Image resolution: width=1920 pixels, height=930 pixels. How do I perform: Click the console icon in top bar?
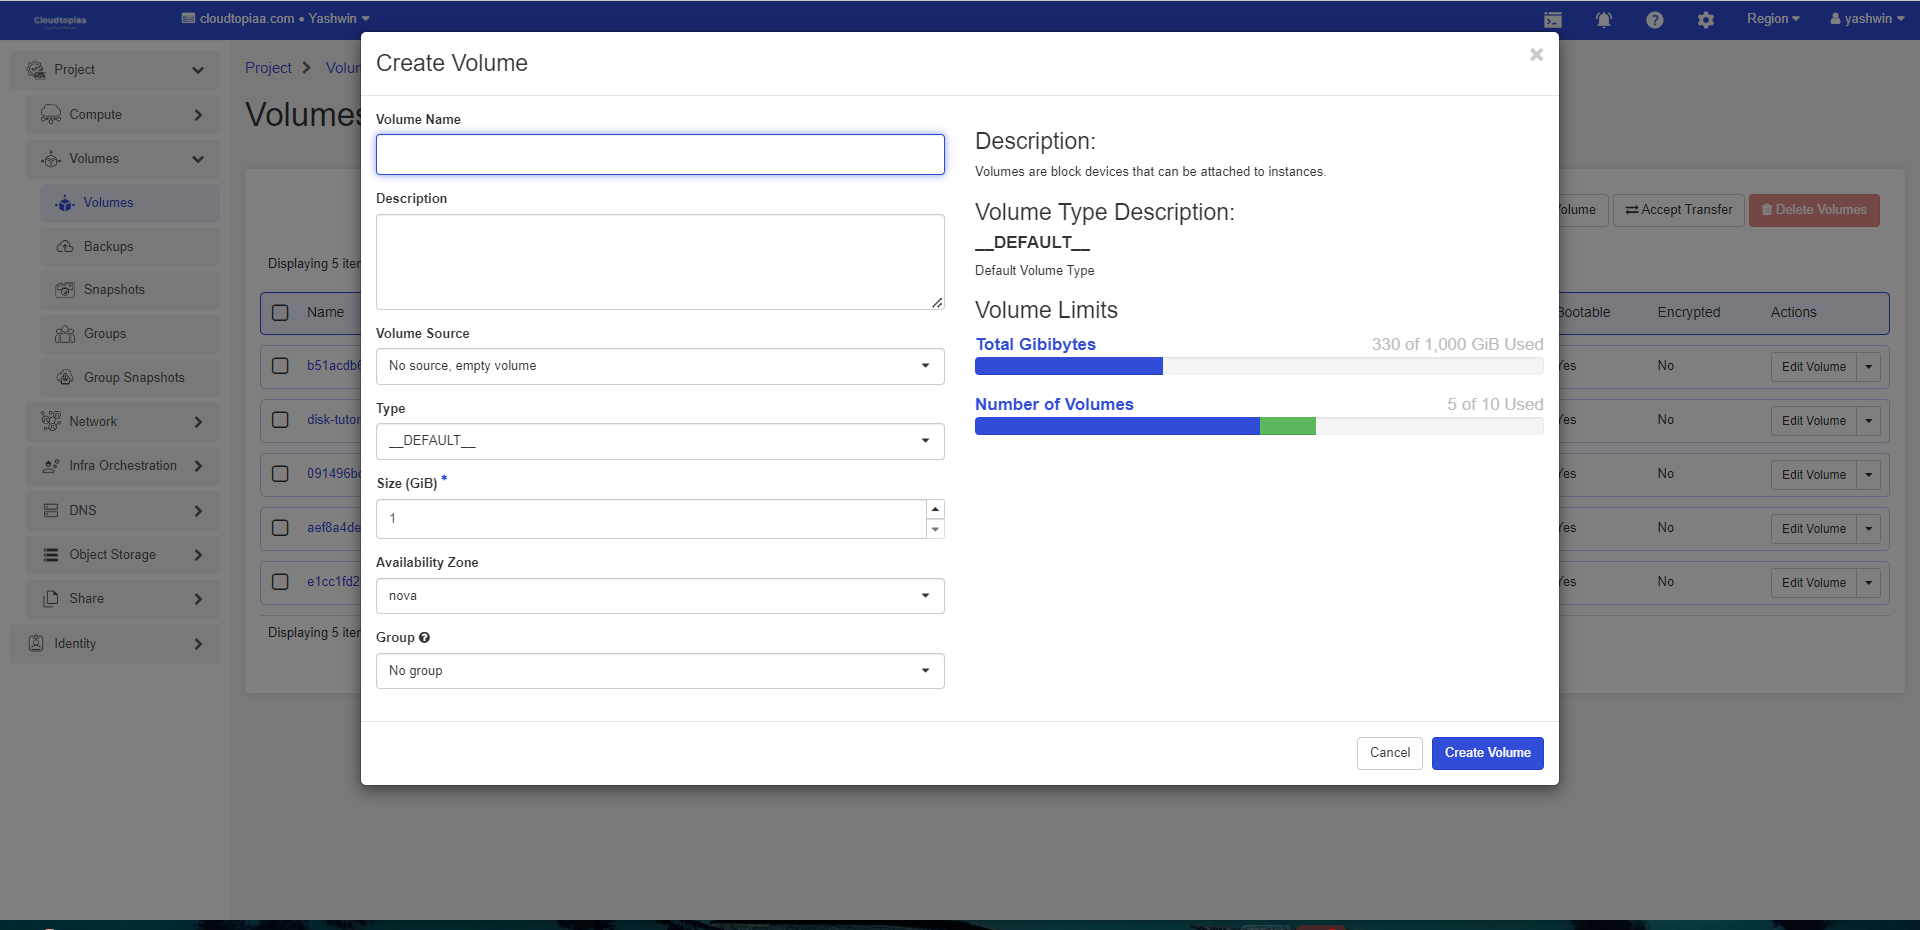[x=1552, y=20]
